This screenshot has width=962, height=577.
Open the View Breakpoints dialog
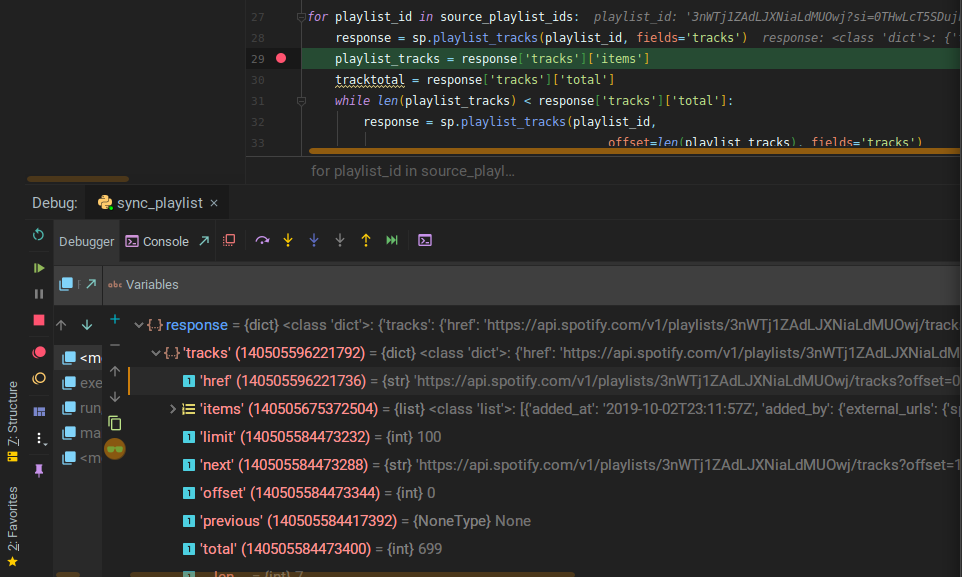(x=39, y=352)
